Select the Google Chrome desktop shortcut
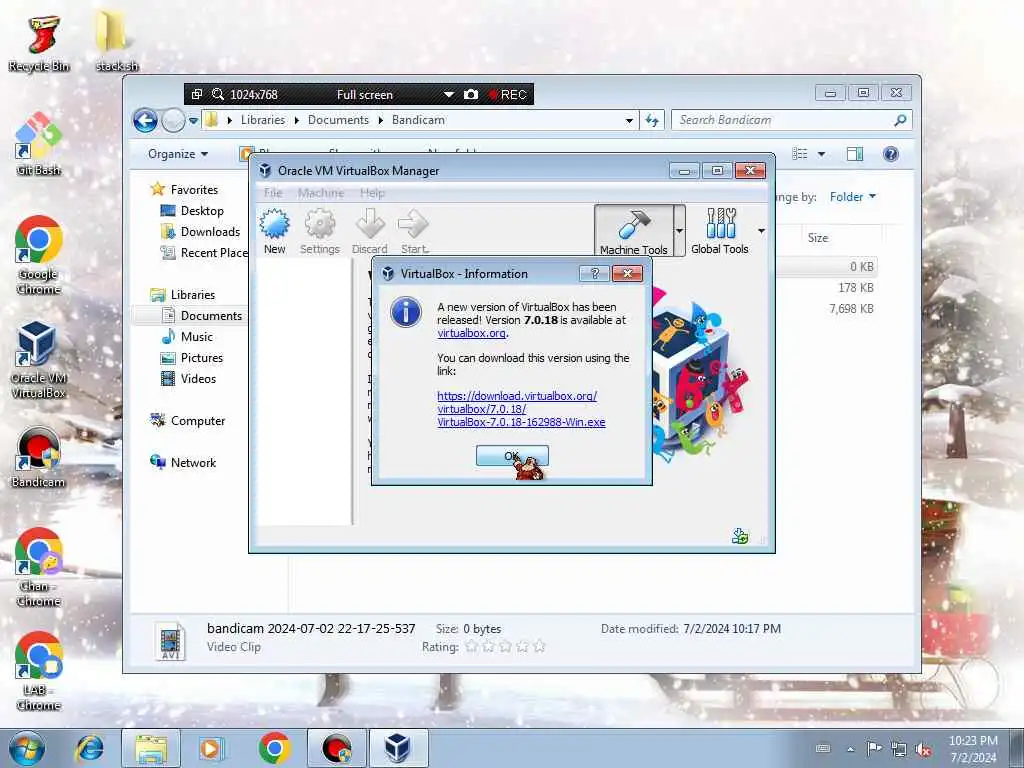Image resolution: width=1024 pixels, height=768 pixels. (39, 255)
